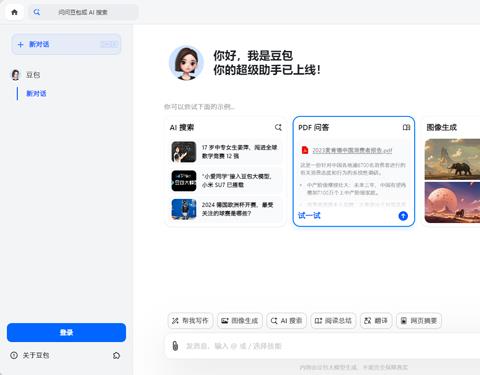The width and height of the screenshot is (480, 375).
Task: Start a new chat with + 新对话 button
Action: [x=66, y=44]
